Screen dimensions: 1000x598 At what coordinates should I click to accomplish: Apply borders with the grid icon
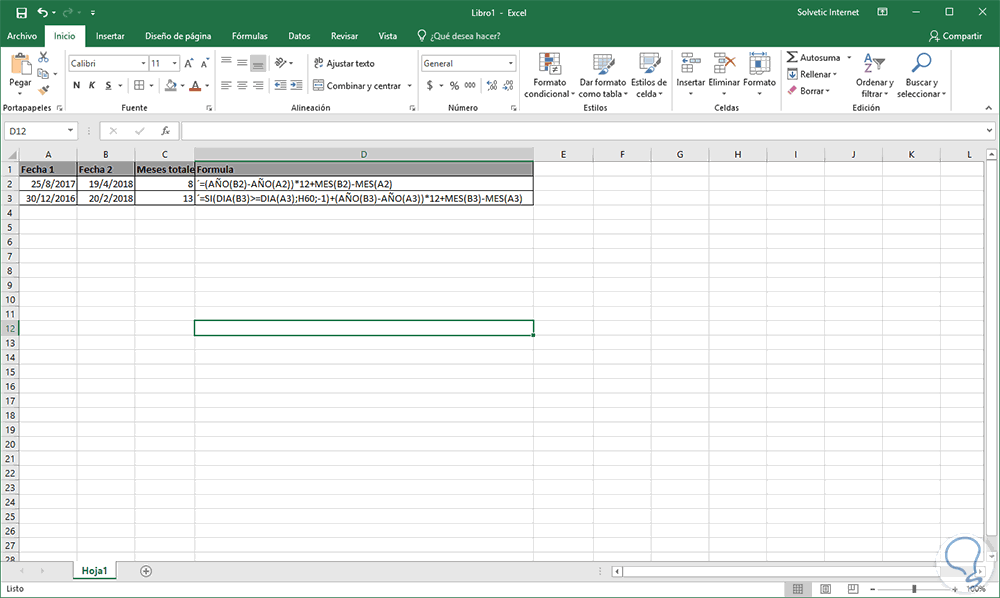pyautogui.click(x=139, y=85)
